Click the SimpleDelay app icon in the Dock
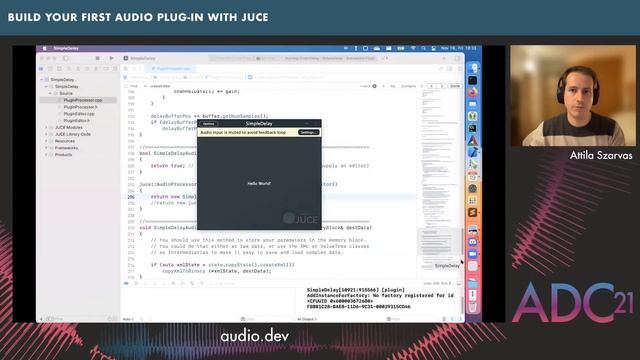The height and width of the screenshot is (360, 640). click(x=473, y=266)
